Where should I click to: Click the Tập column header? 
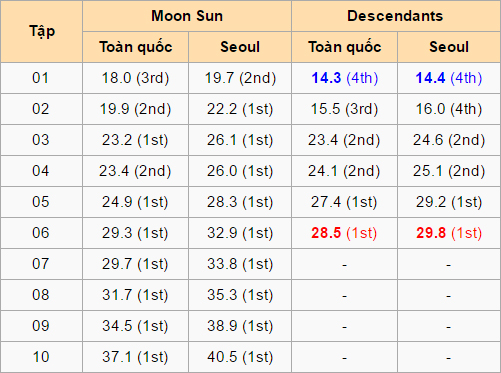(41, 31)
